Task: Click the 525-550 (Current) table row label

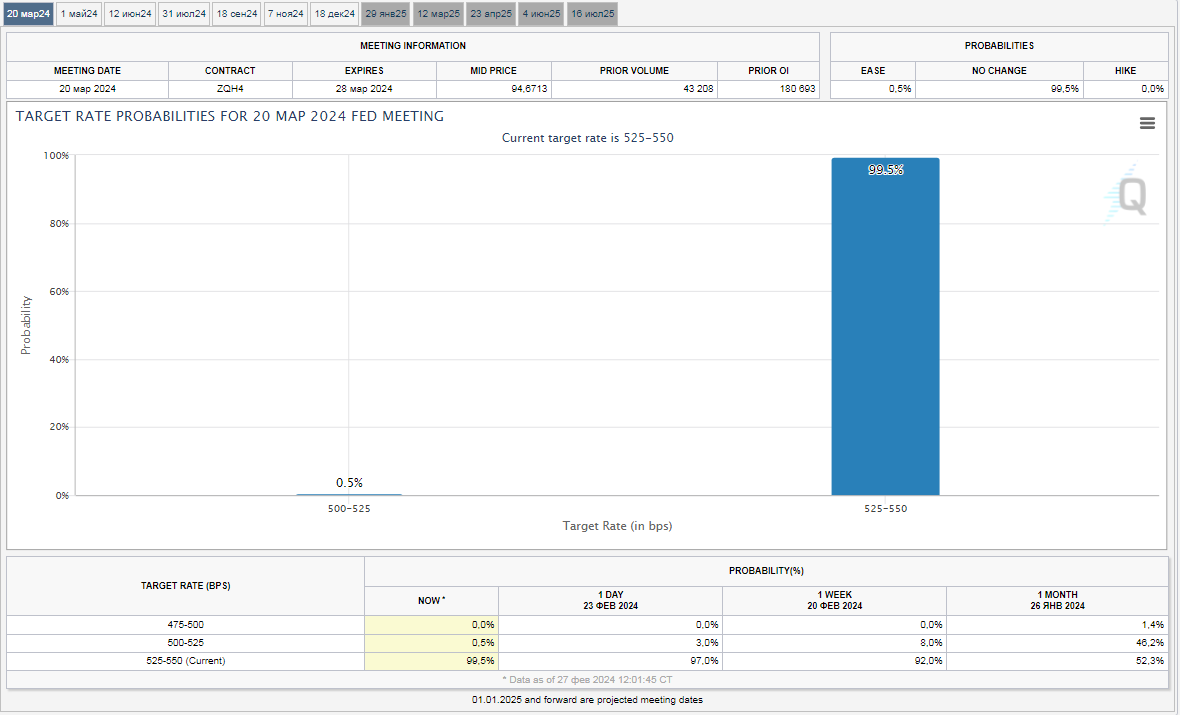Action: 185,661
